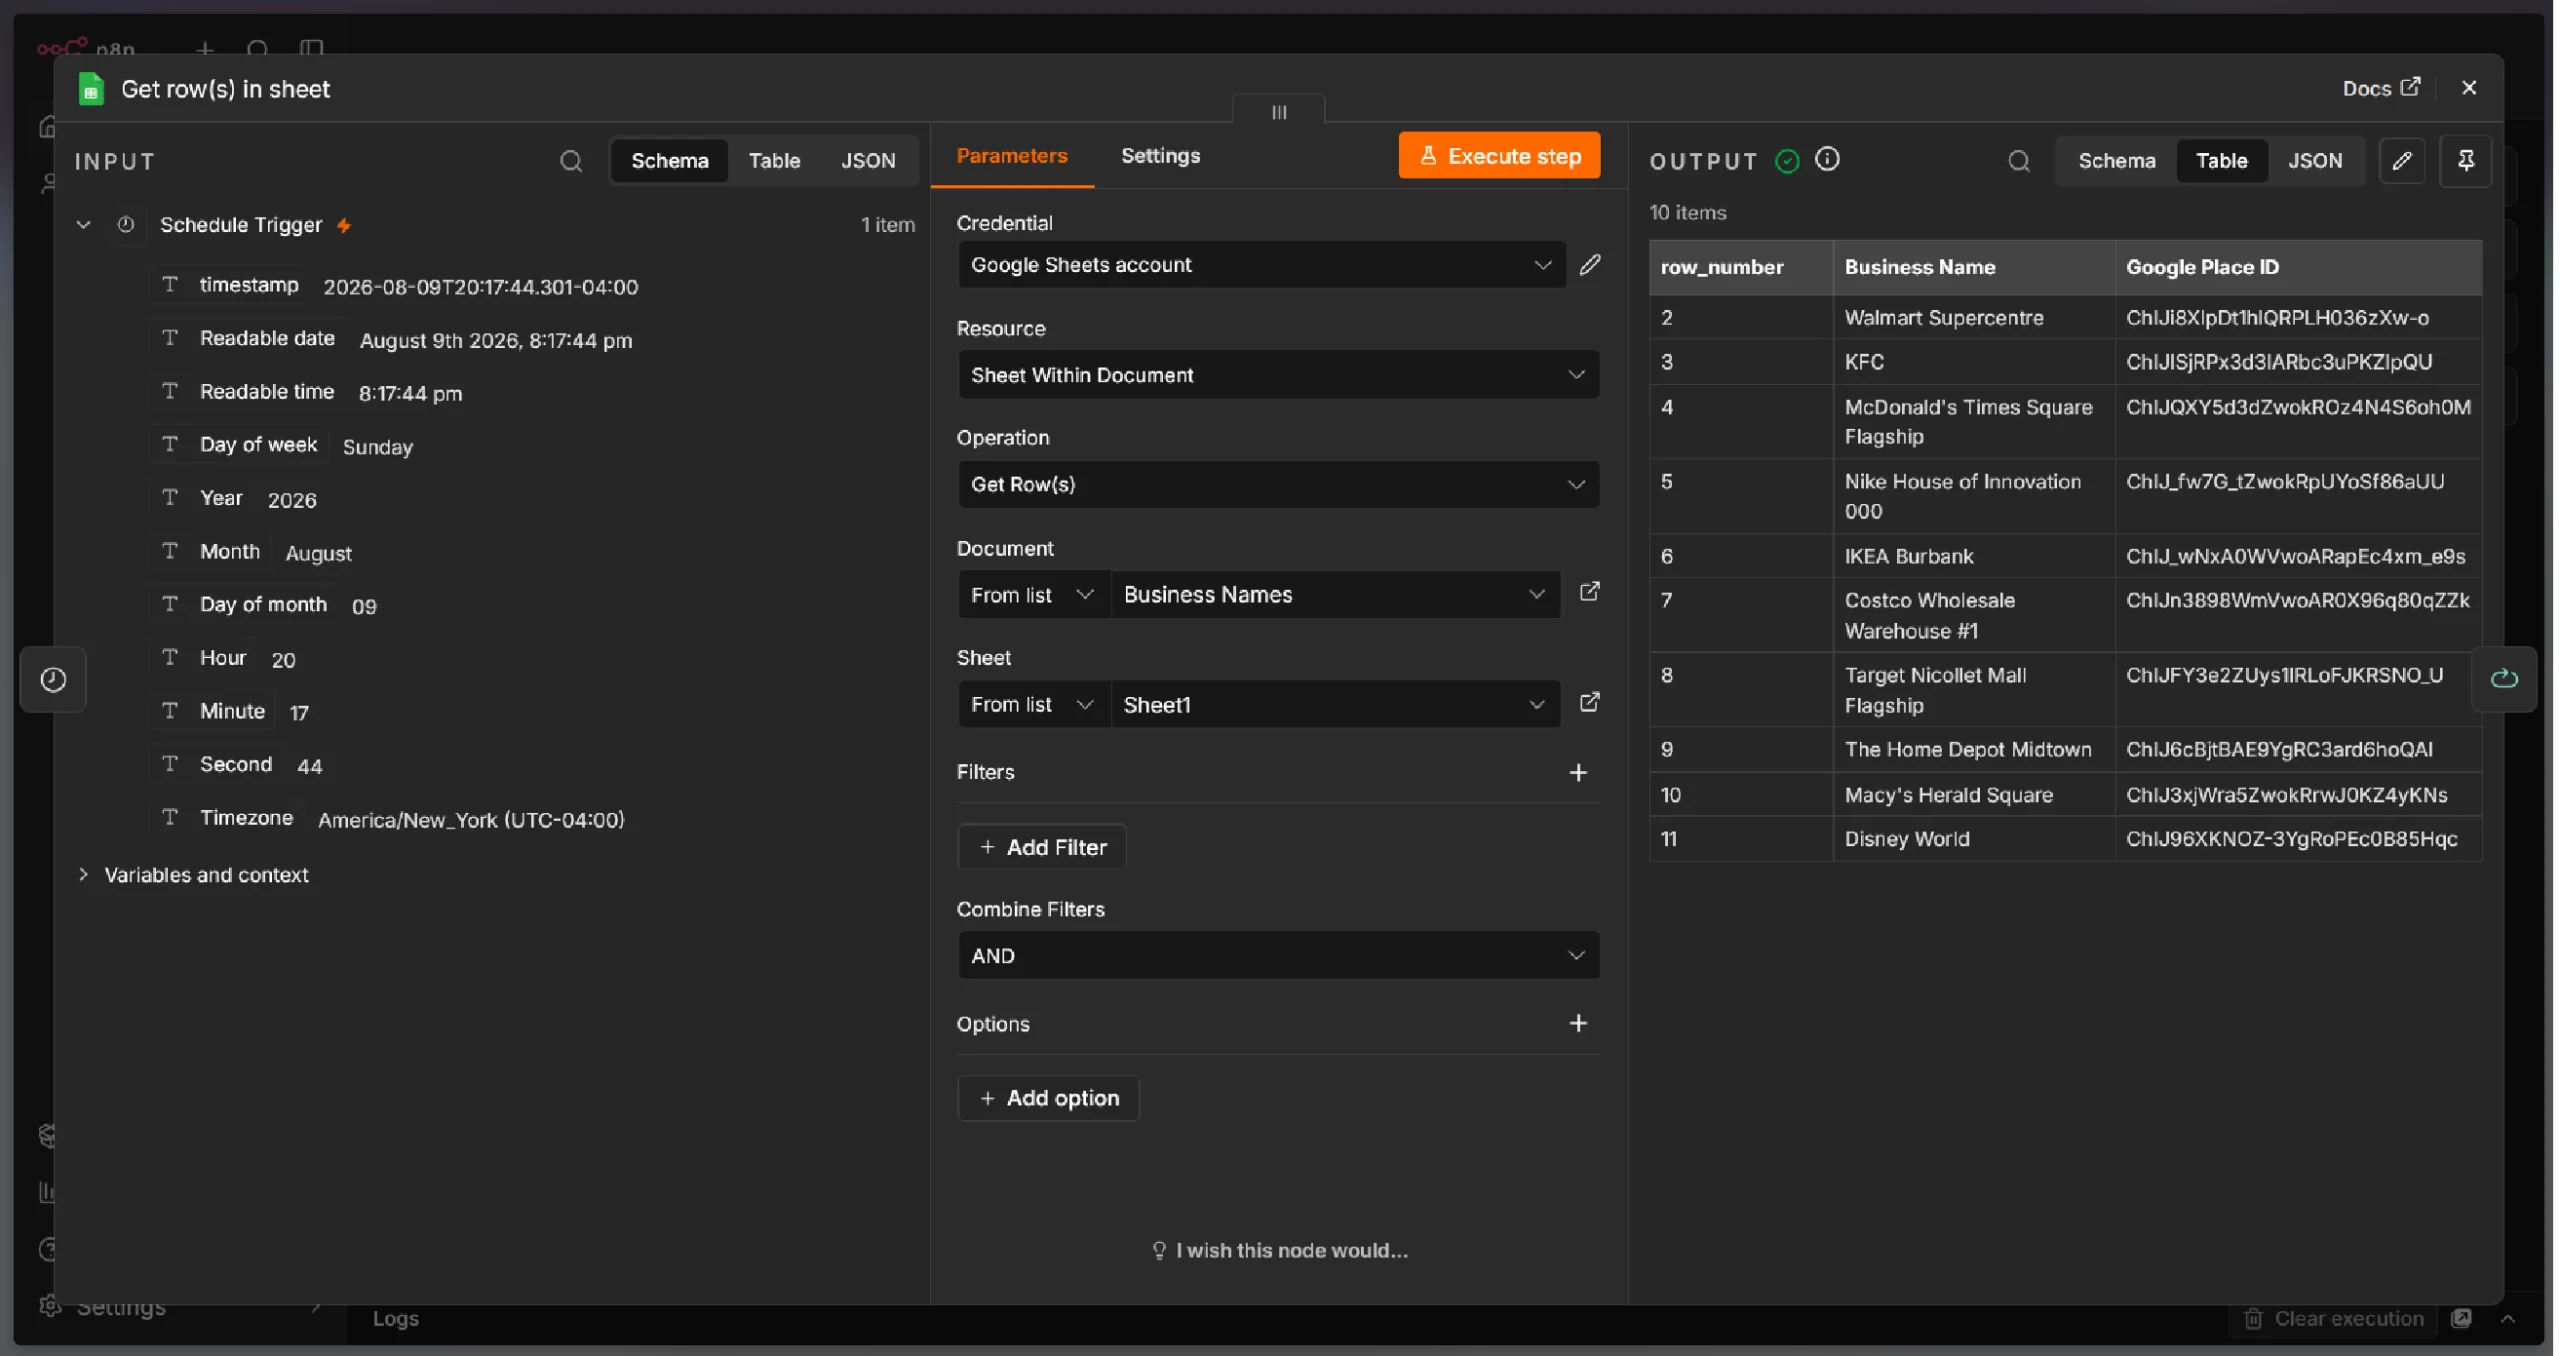
Task: Change Sheet mode From list dropdown
Action: [x=1033, y=704]
